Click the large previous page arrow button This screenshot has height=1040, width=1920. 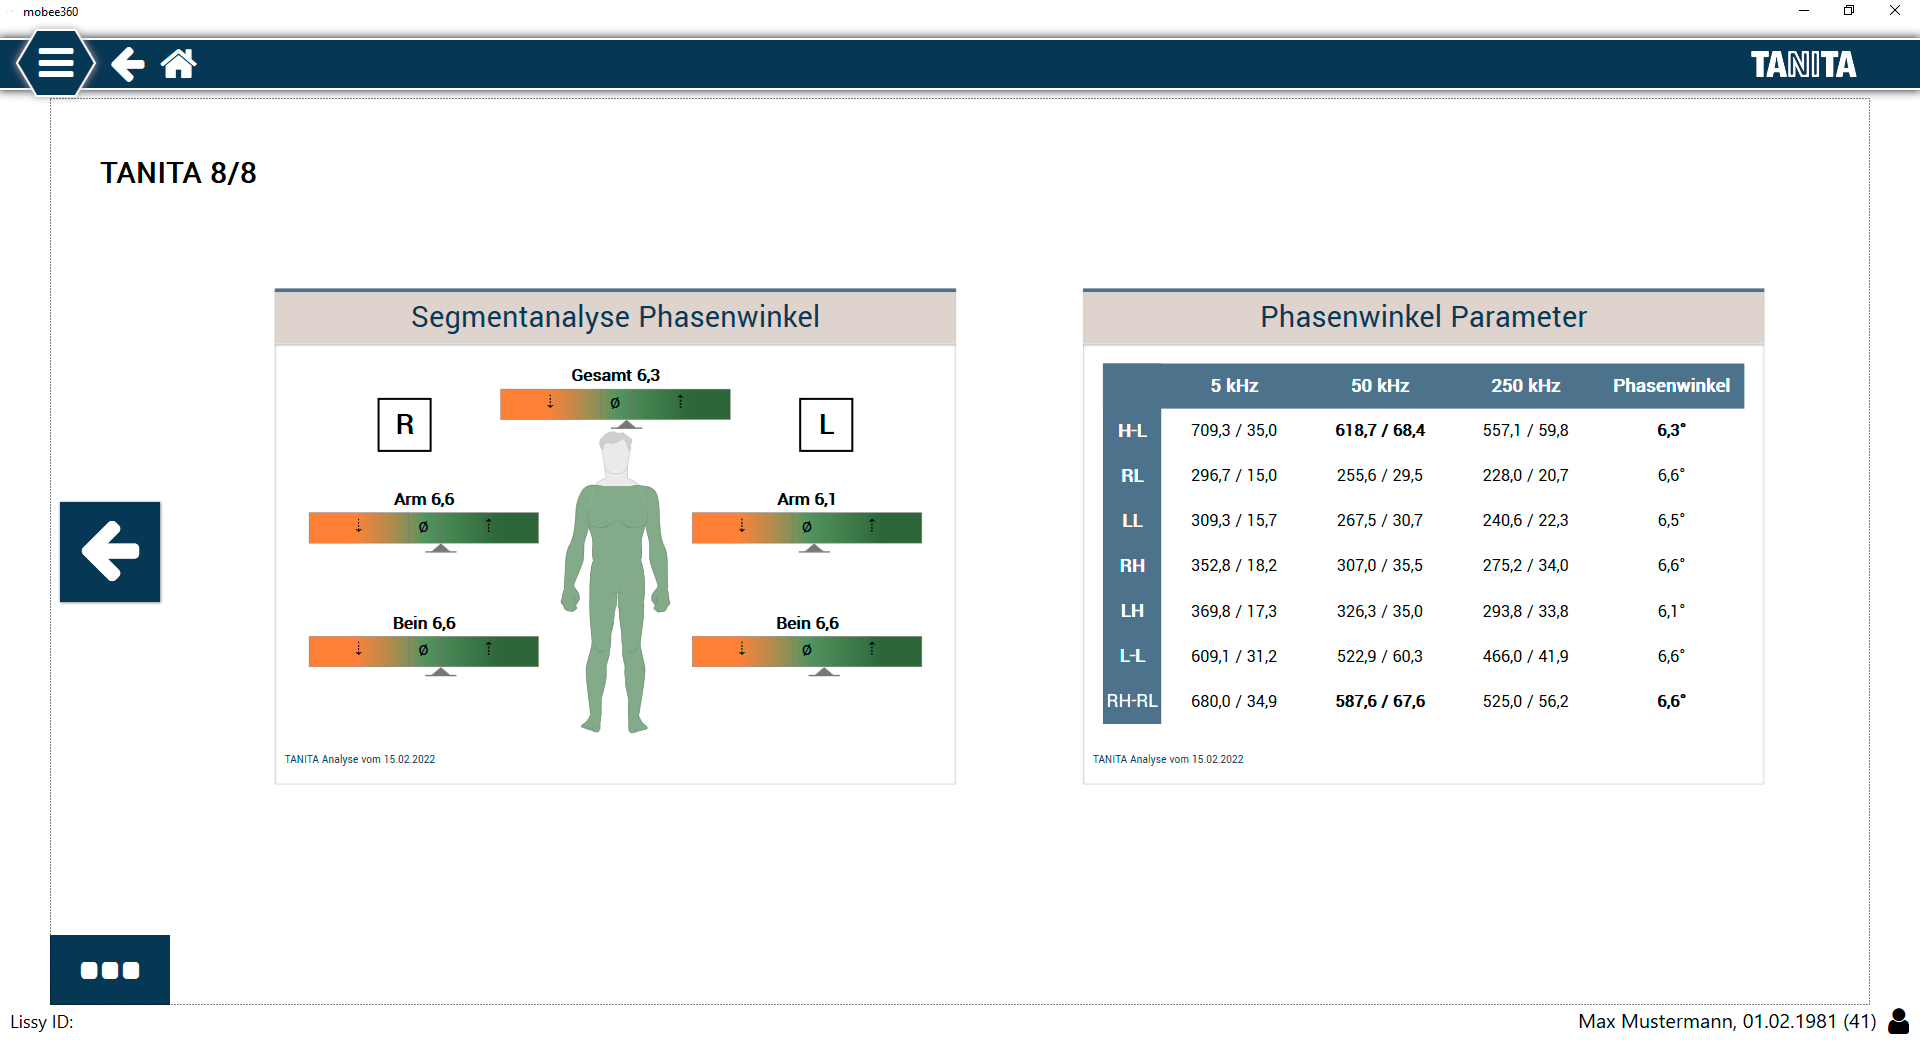(x=110, y=551)
